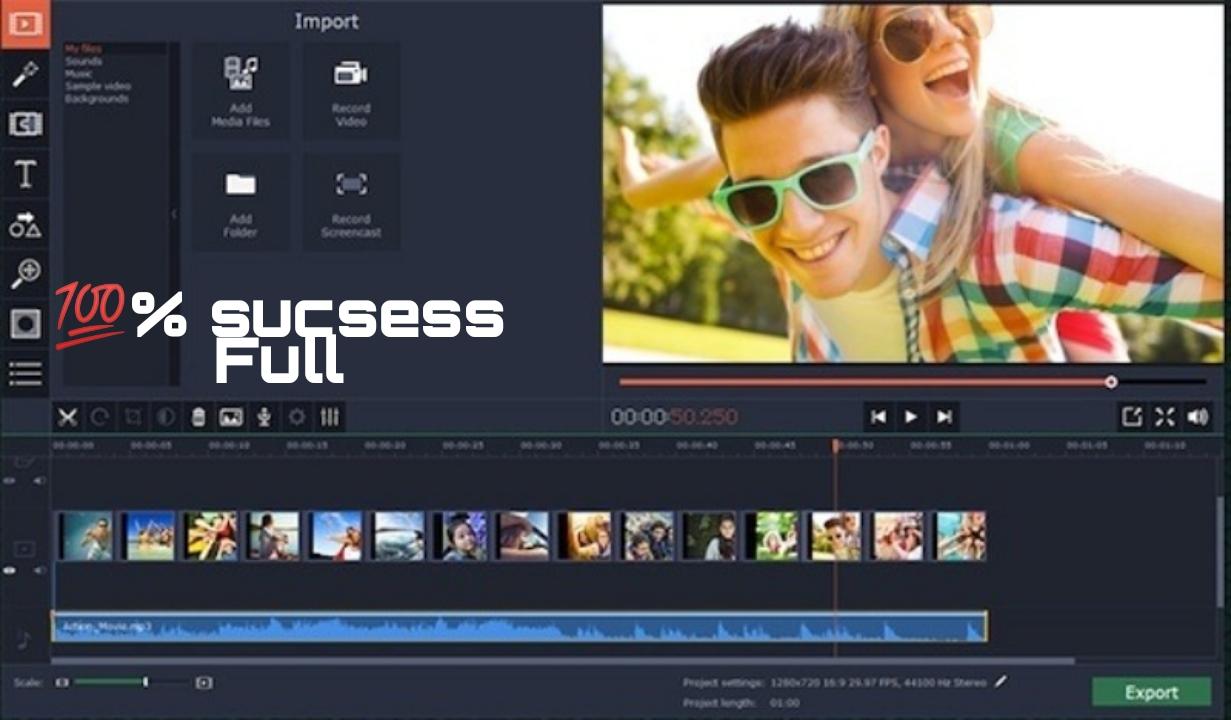
Task: Click Add Media Files to import footage
Action: tap(239, 91)
